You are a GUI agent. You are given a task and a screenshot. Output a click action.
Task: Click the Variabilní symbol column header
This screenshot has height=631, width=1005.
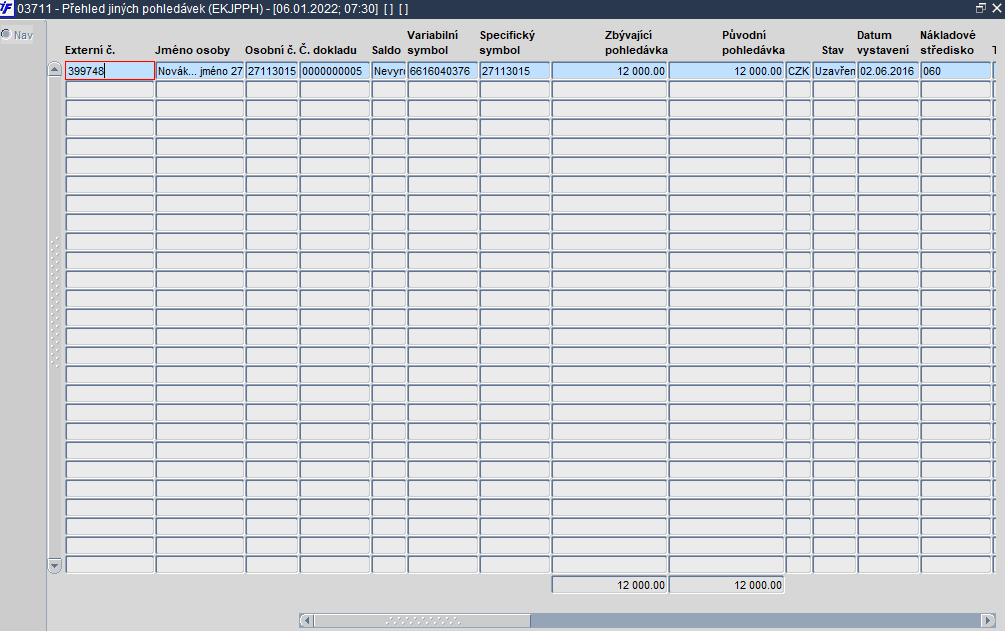[433, 42]
